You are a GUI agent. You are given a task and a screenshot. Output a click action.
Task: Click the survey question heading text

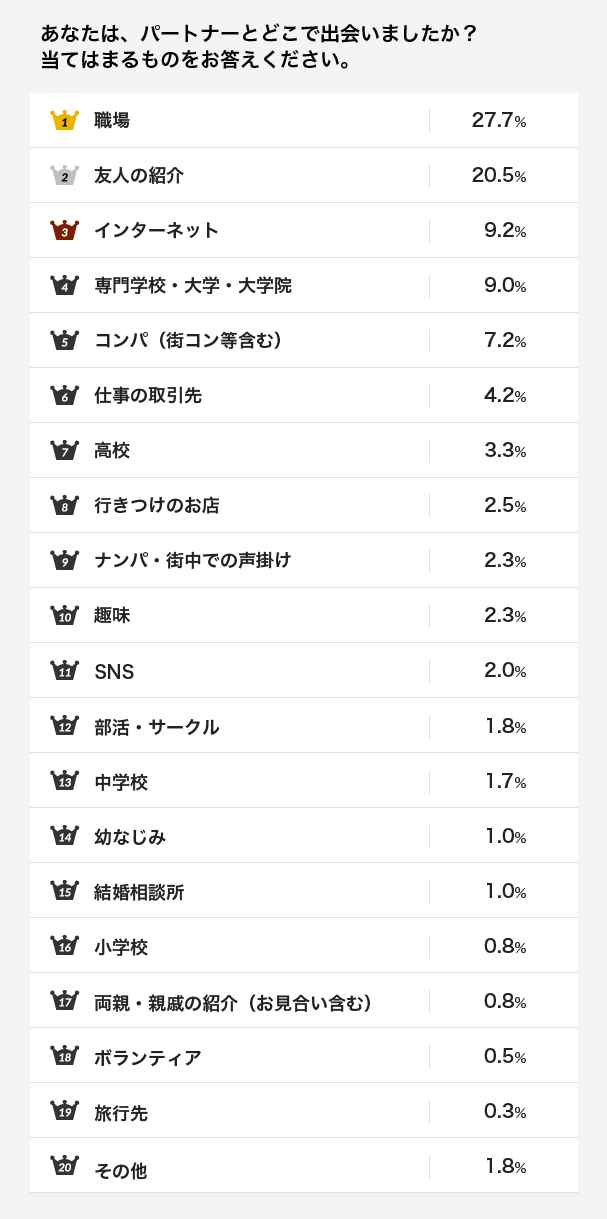(x=259, y=47)
